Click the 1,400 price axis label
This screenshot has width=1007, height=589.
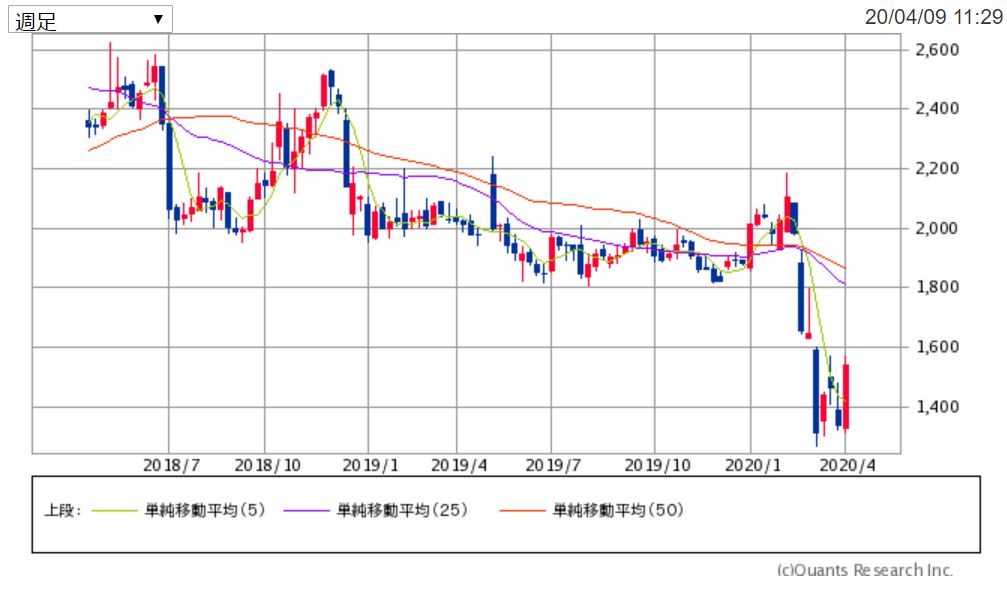(x=937, y=407)
